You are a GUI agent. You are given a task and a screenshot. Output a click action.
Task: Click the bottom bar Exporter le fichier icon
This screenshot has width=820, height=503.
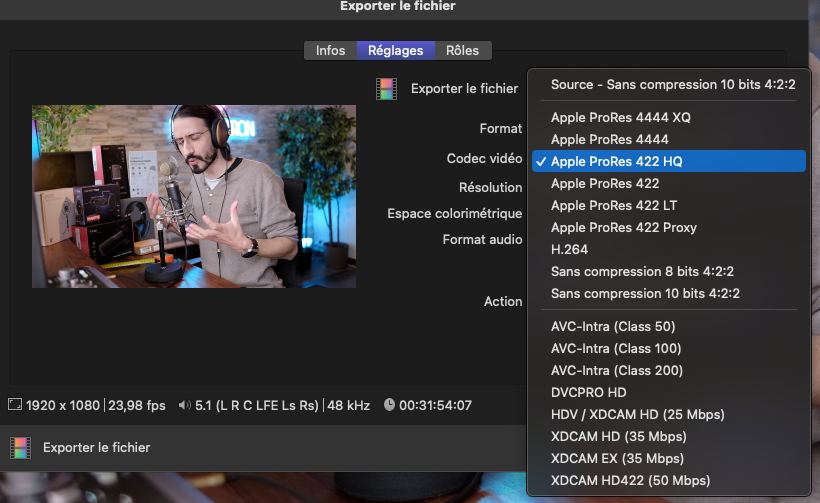tap(20, 448)
